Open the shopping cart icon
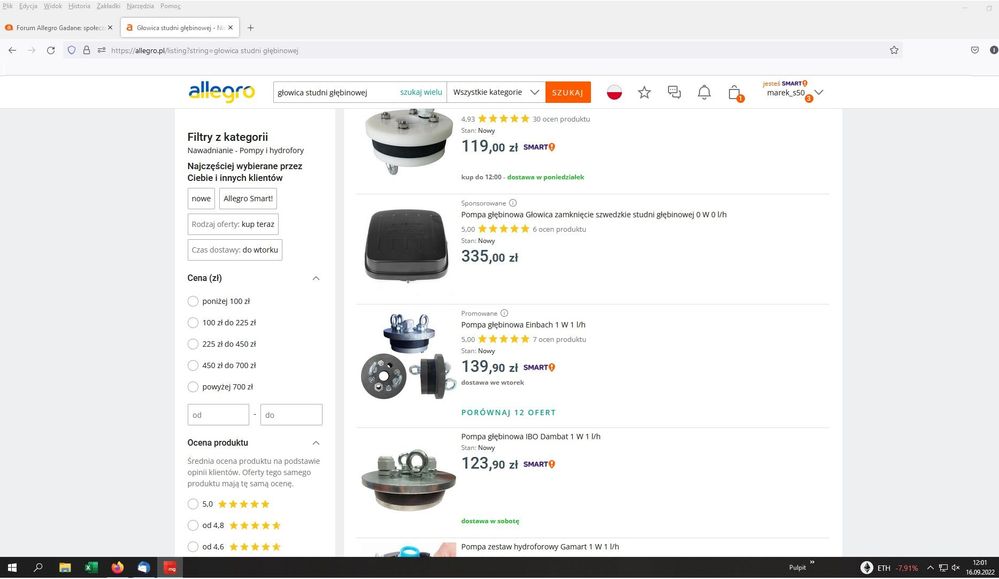Screen dimensions: 999x579 (x=735, y=93)
